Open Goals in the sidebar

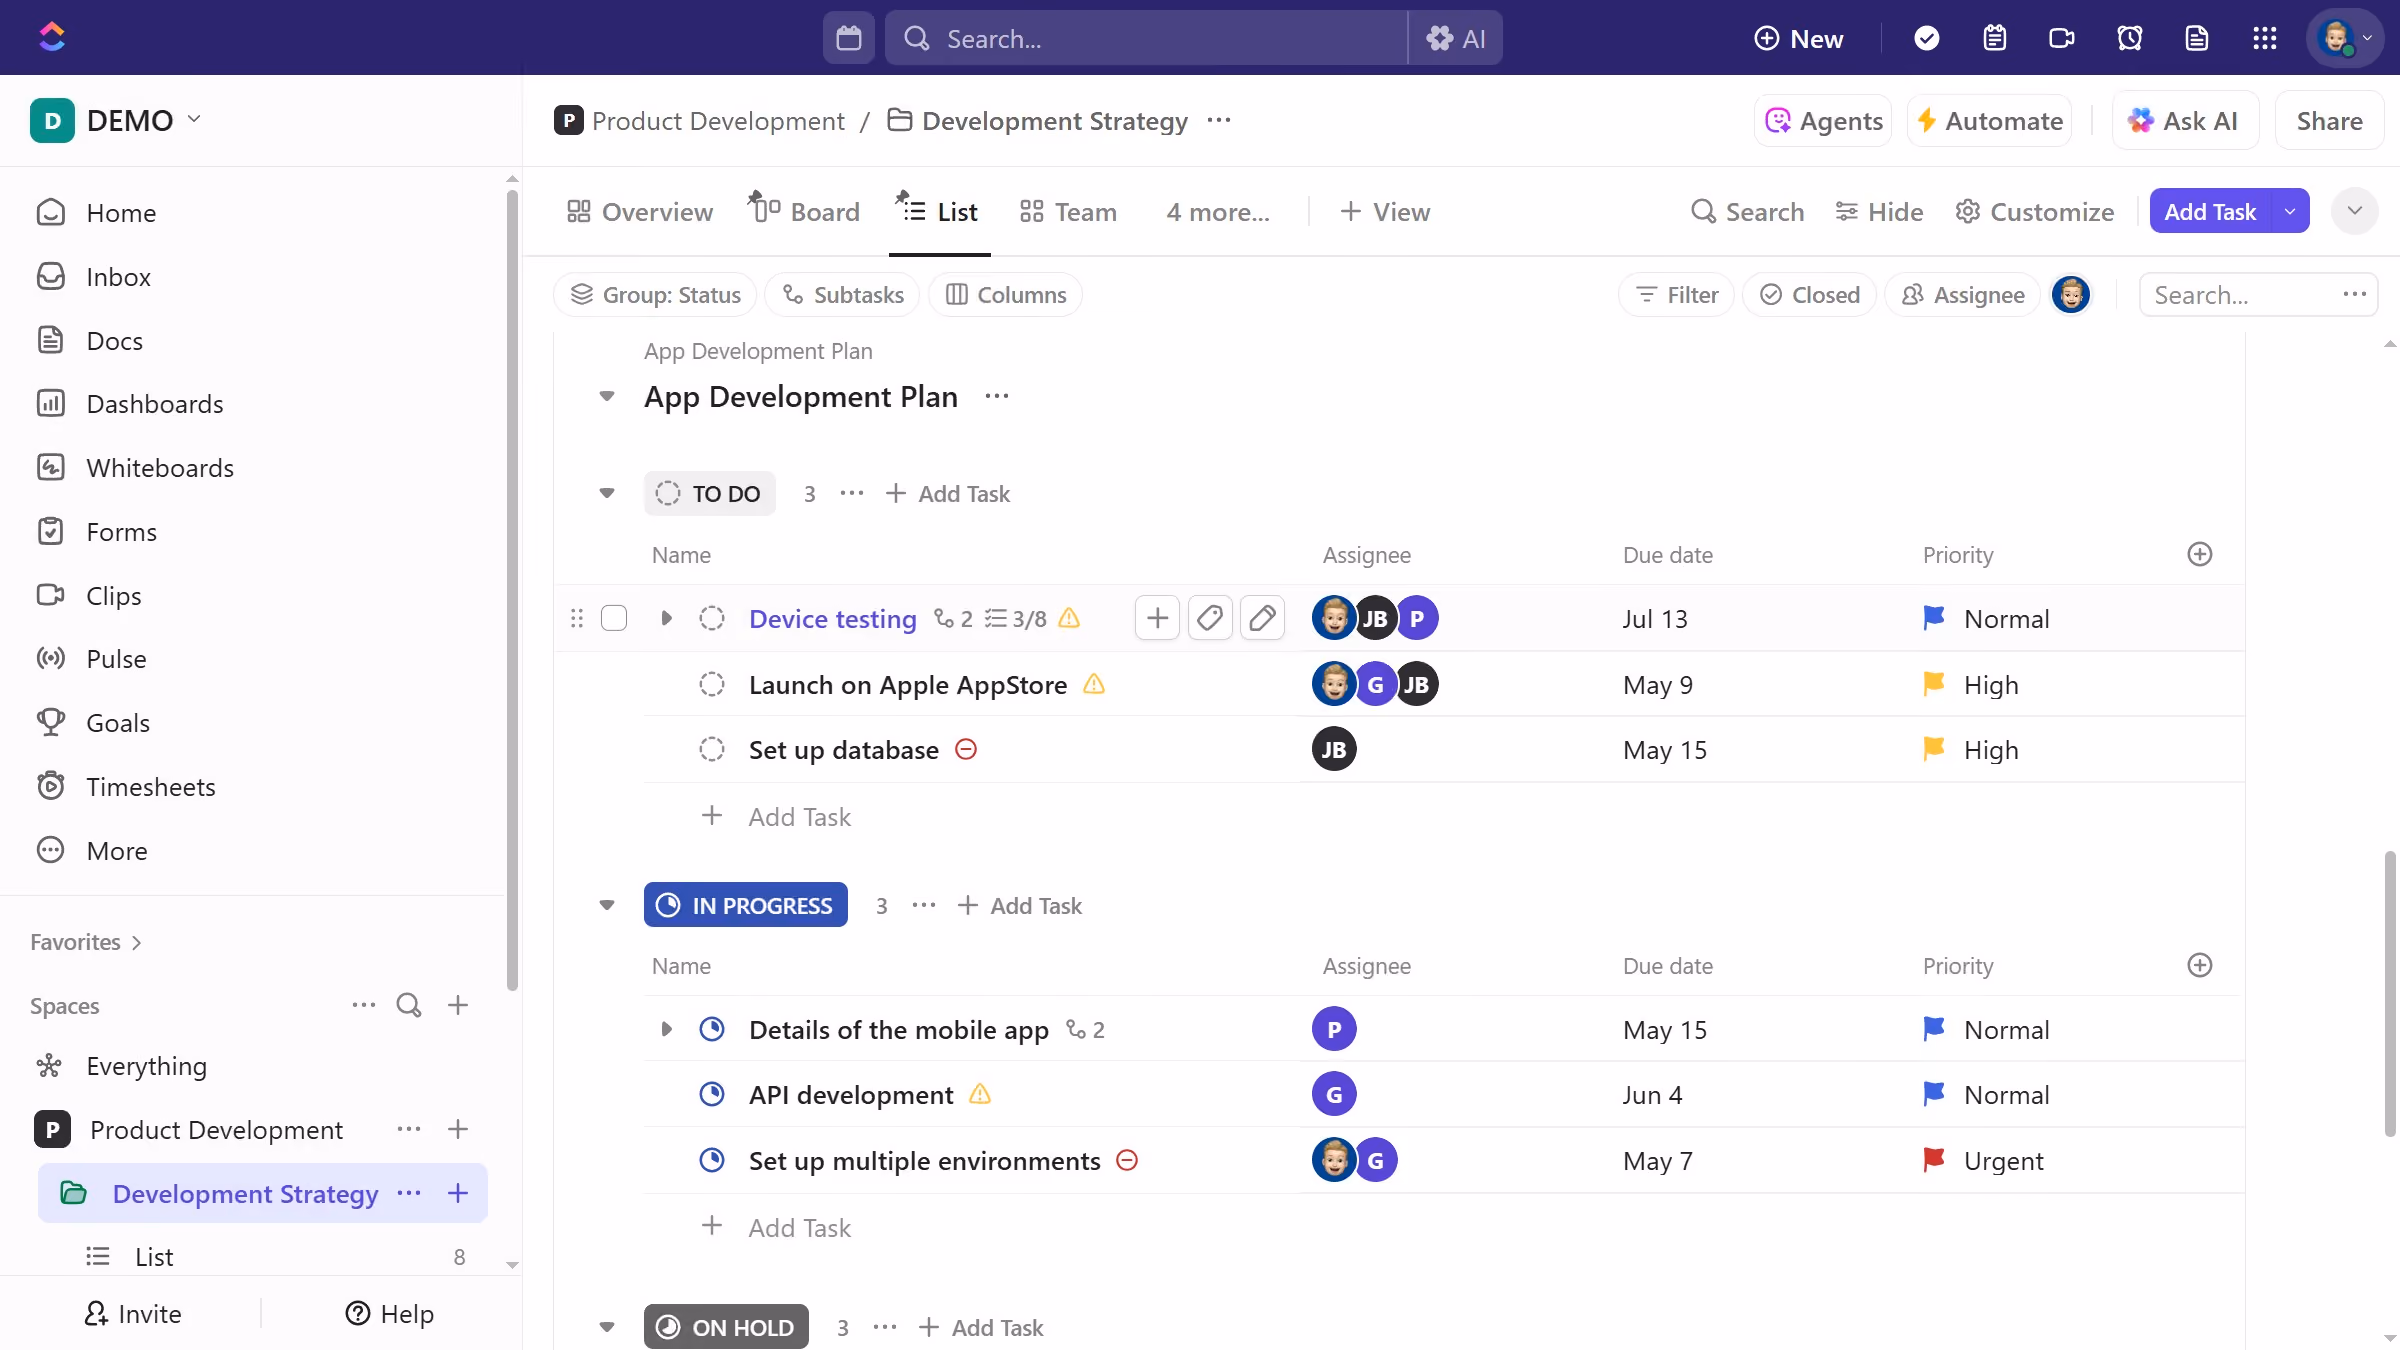(92, 723)
